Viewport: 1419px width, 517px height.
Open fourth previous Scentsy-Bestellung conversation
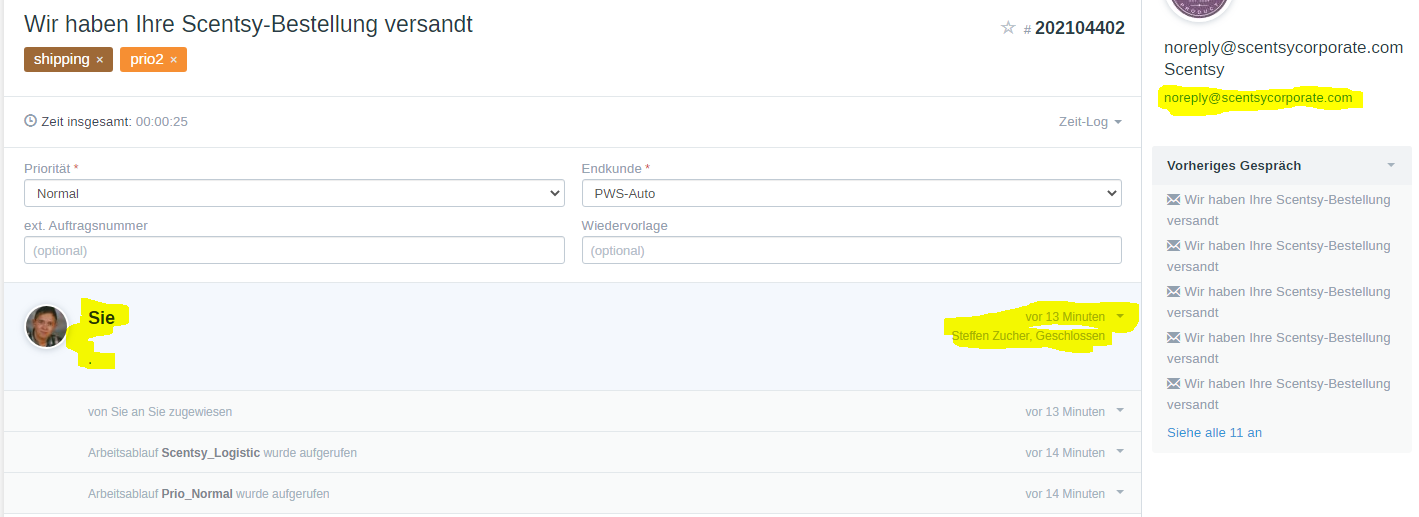click(1279, 348)
